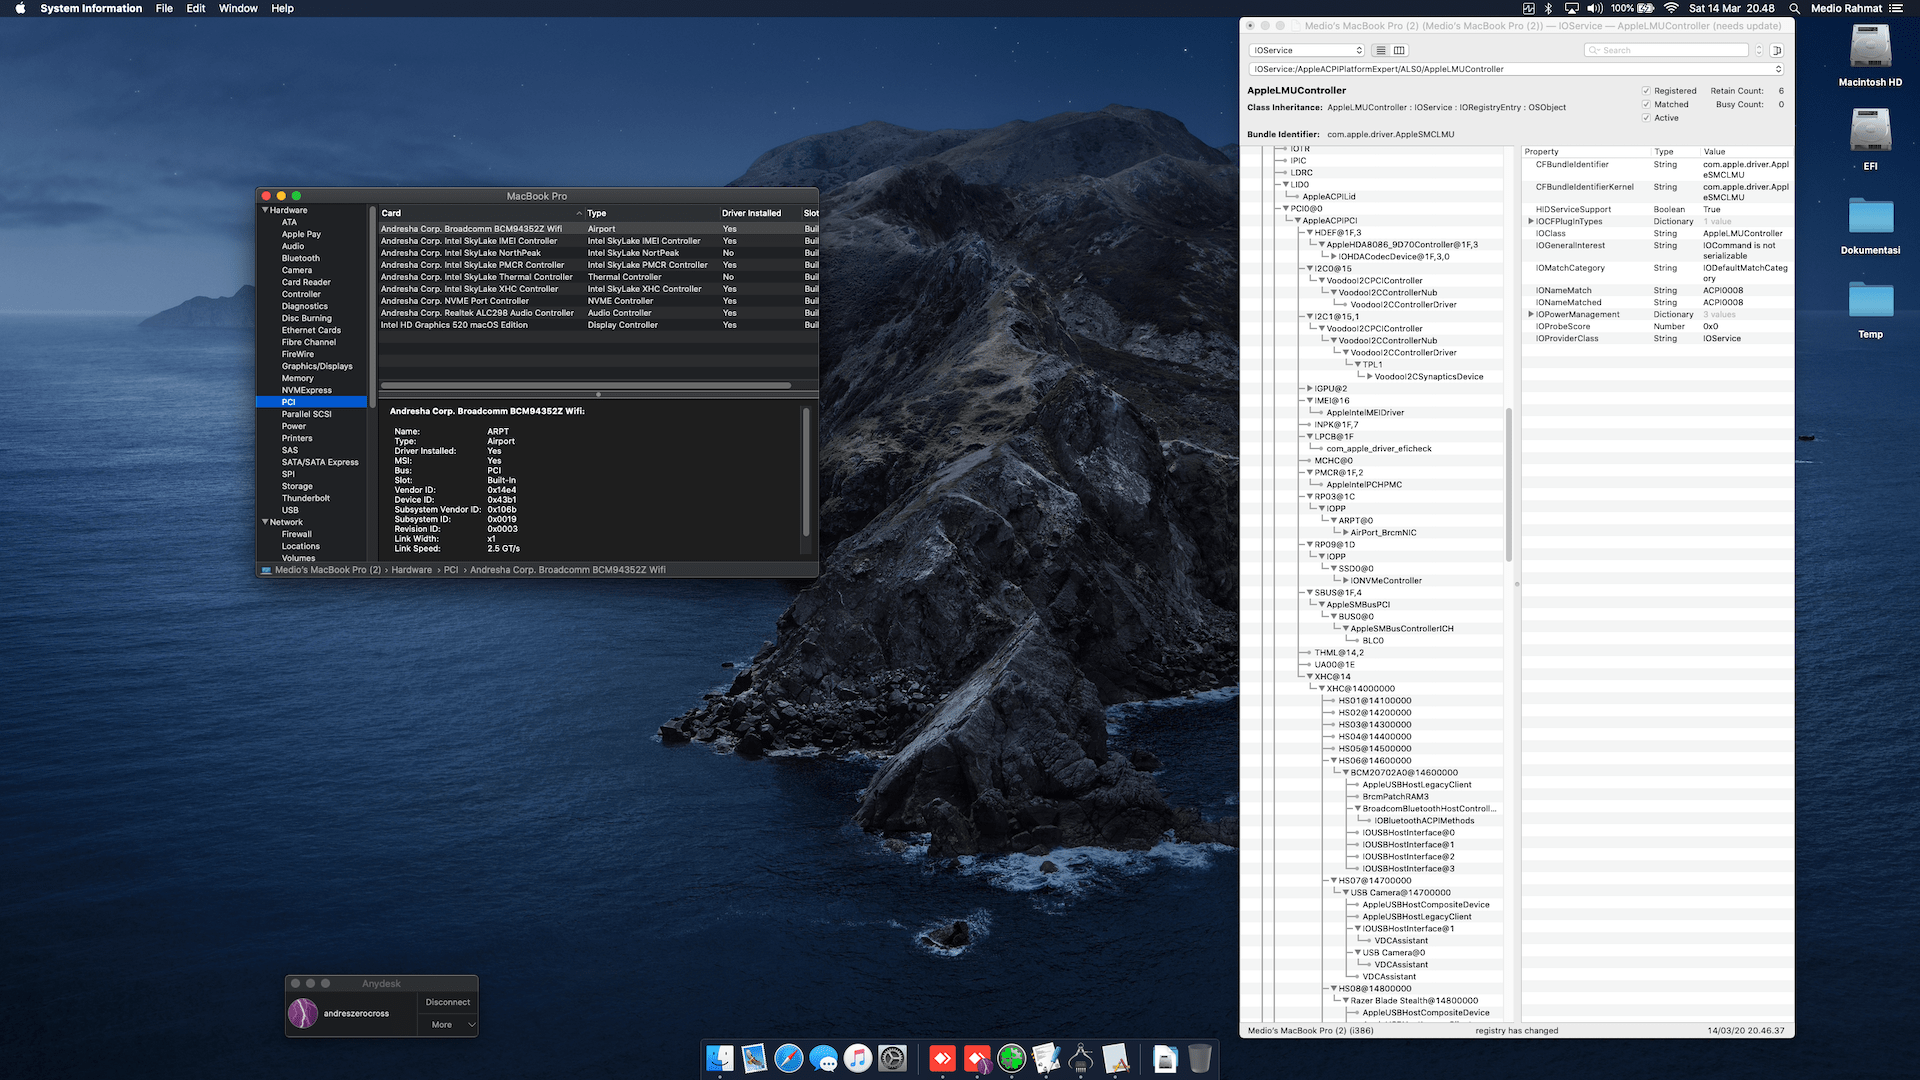This screenshot has height=1080, width=1920.
Task: Expand the AirPort_BrcmNIC node
Action: pyautogui.click(x=1346, y=533)
